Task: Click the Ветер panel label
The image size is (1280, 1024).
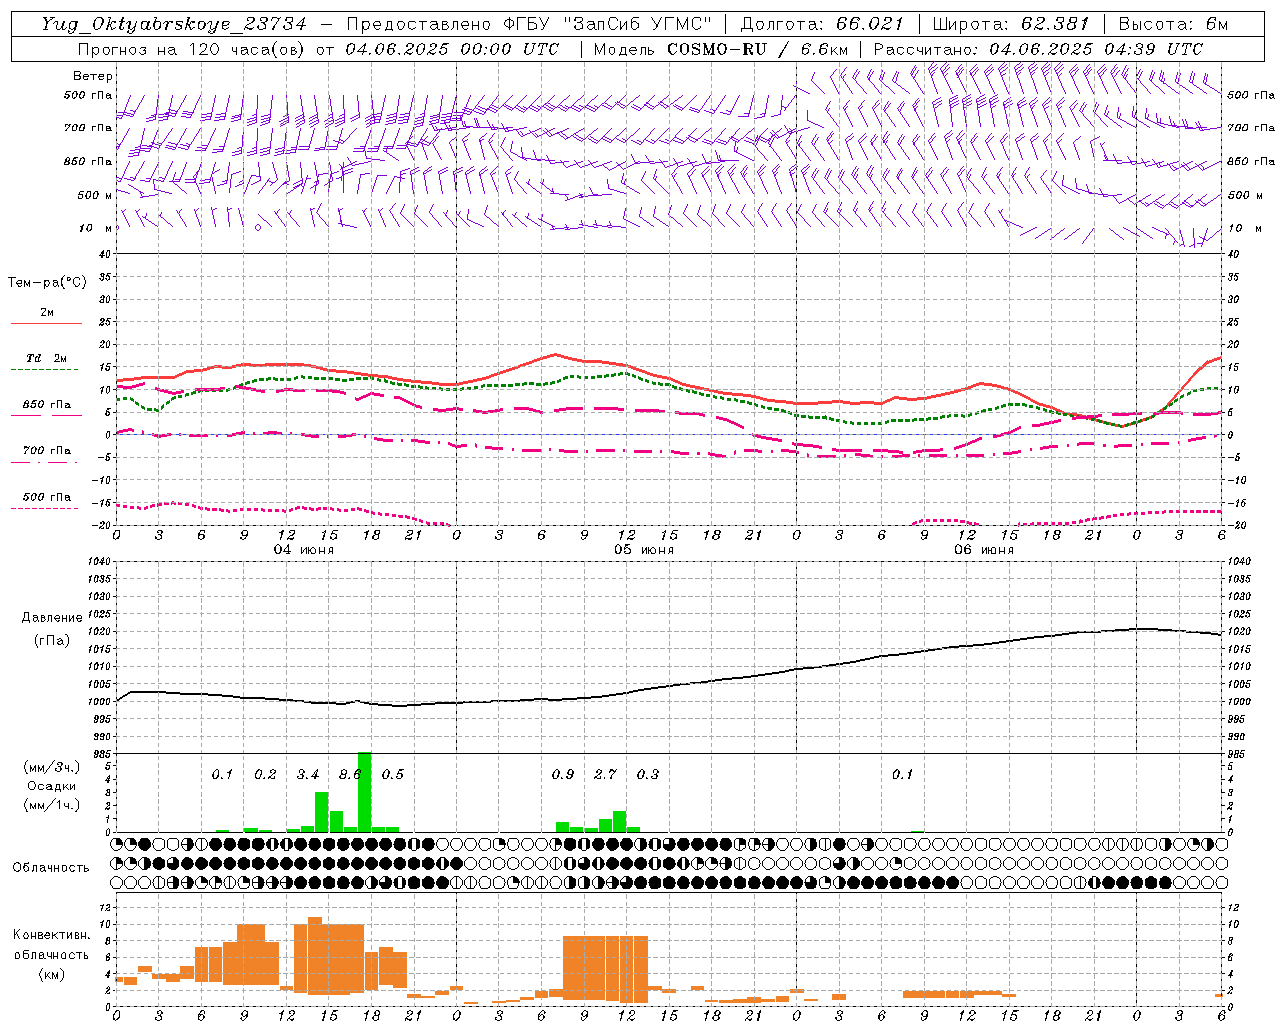Action: pyautogui.click(x=93, y=76)
